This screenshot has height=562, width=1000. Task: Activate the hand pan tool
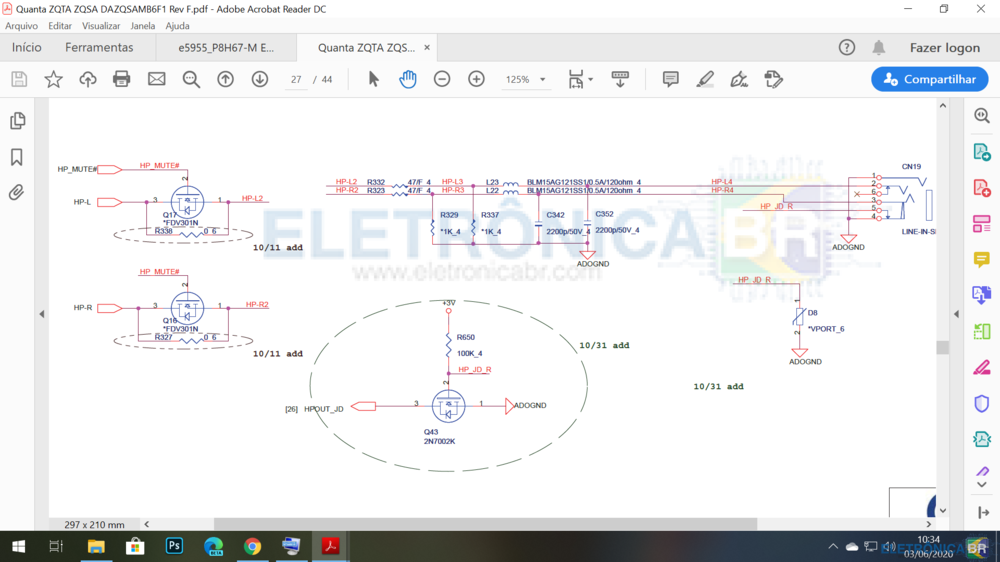coord(408,79)
